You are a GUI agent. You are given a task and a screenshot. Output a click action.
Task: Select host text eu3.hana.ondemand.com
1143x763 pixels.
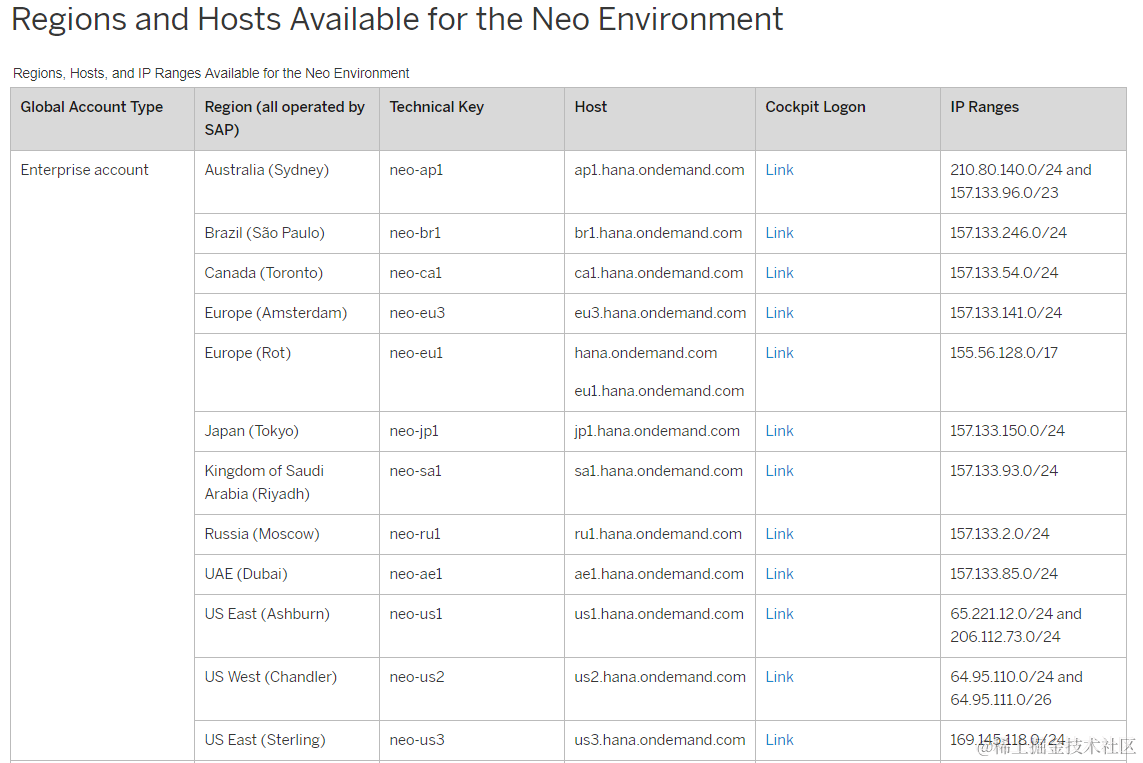click(x=660, y=313)
